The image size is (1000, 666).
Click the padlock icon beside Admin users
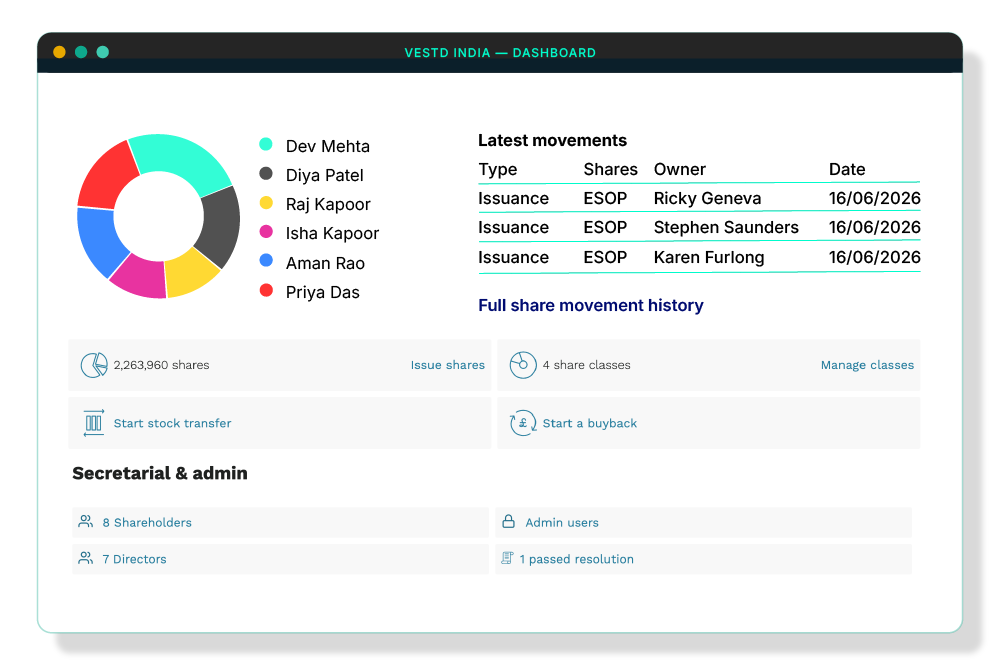(x=508, y=521)
